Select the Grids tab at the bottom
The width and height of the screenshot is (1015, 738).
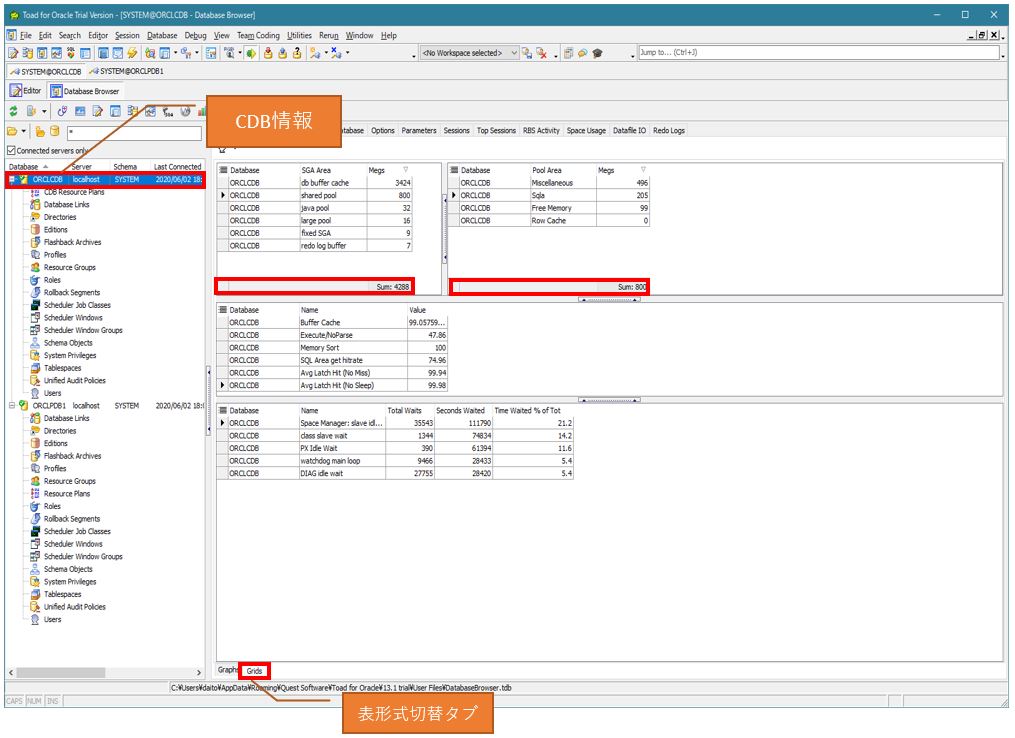click(x=254, y=671)
